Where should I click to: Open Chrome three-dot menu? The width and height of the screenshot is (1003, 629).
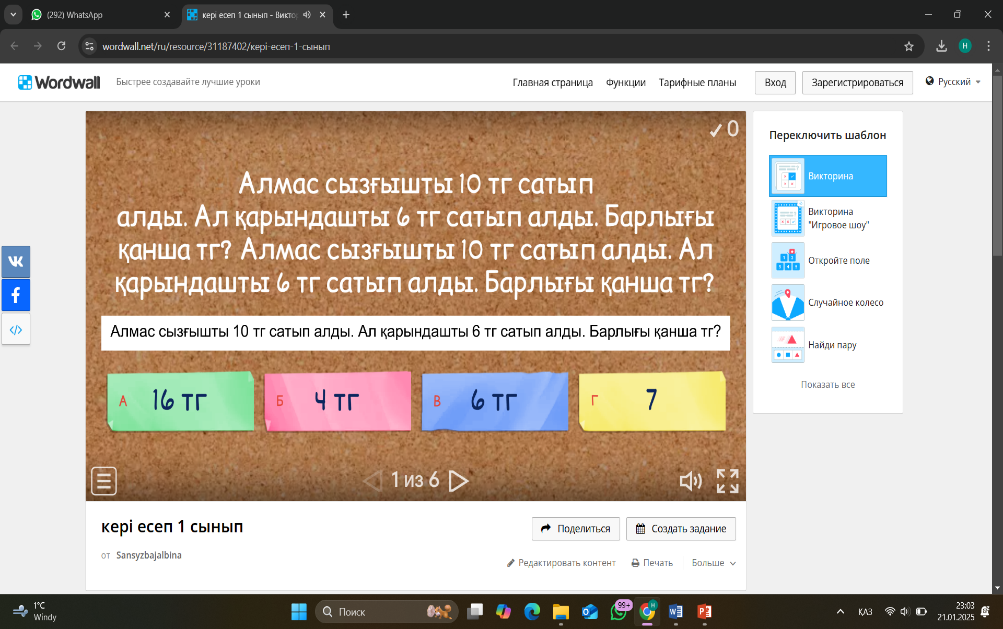coord(988,46)
